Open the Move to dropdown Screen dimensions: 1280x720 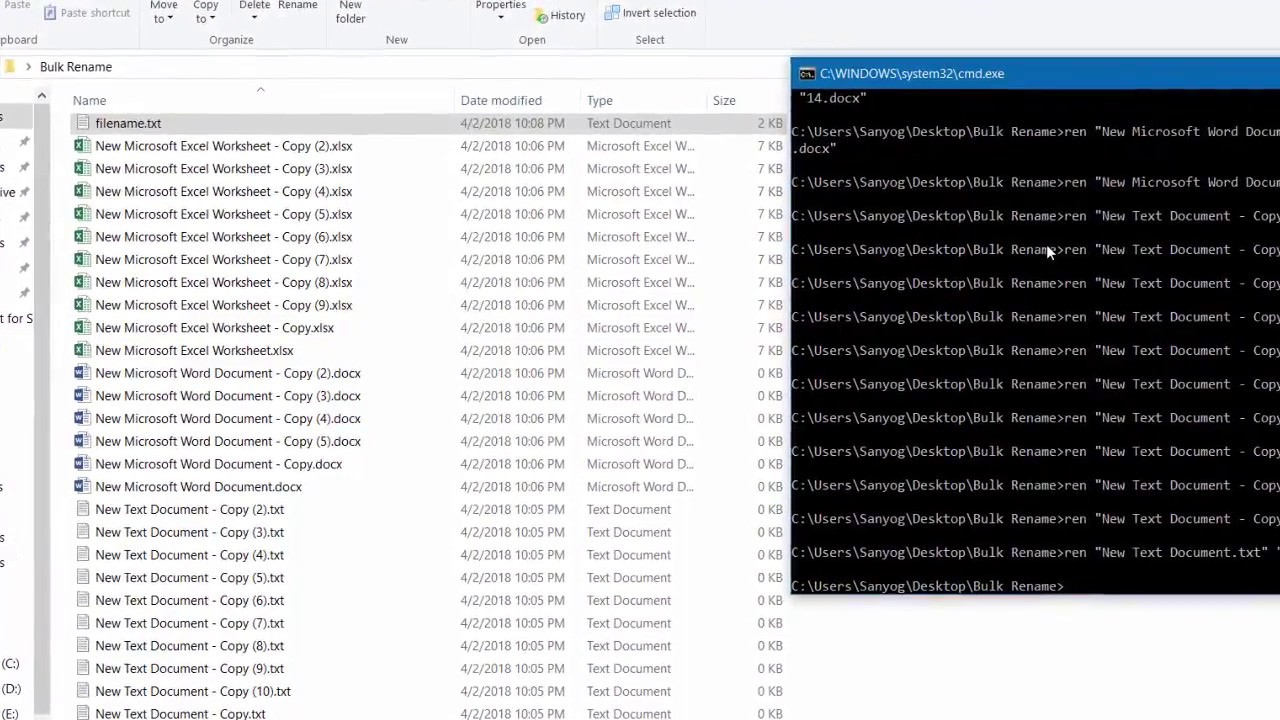163,12
